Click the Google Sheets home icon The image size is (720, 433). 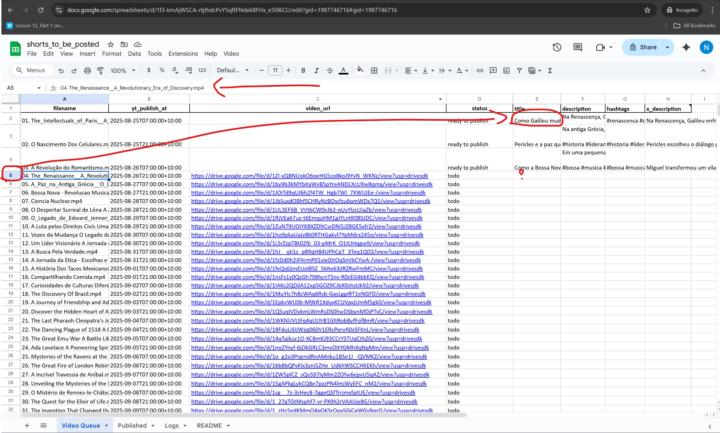click(15, 48)
